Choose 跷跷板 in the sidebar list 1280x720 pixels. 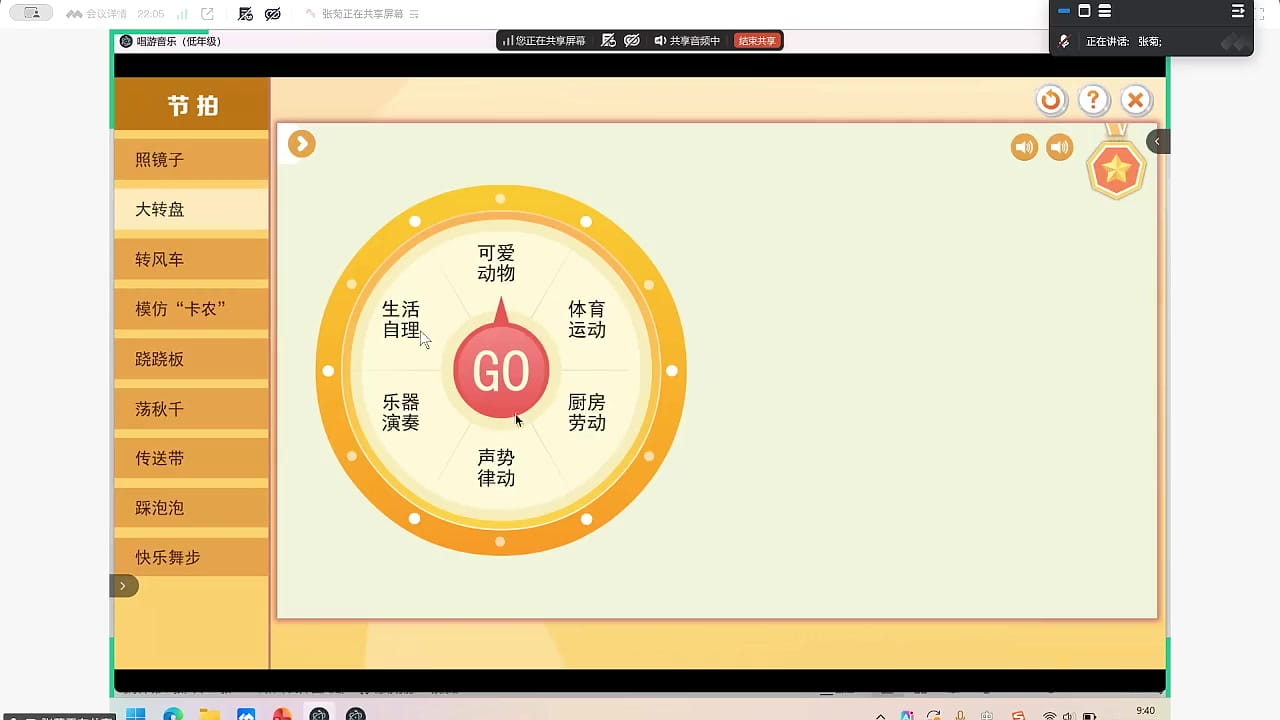191,359
